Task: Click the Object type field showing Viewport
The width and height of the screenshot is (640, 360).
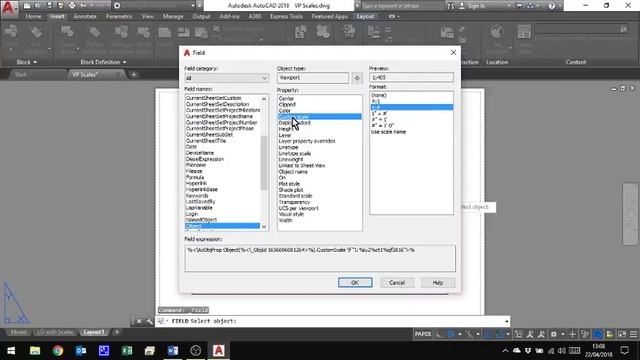Action: [313, 78]
